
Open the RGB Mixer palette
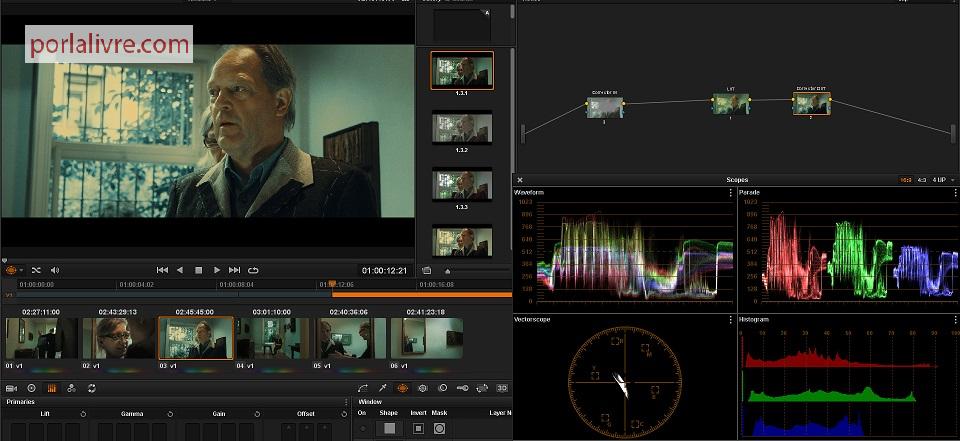click(x=72, y=388)
